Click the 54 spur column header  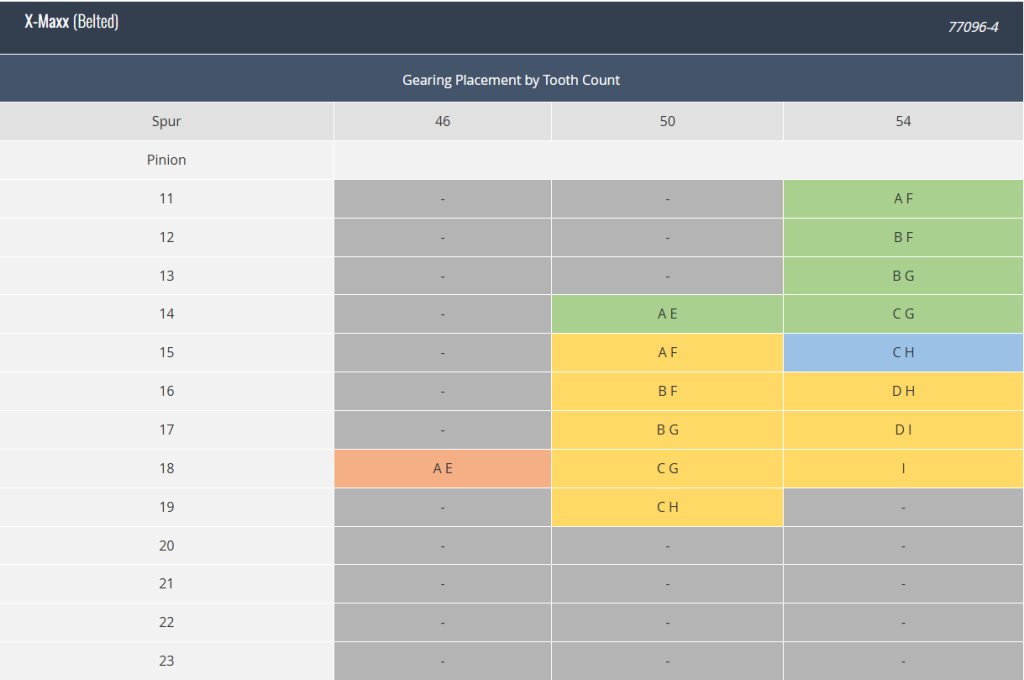click(903, 121)
